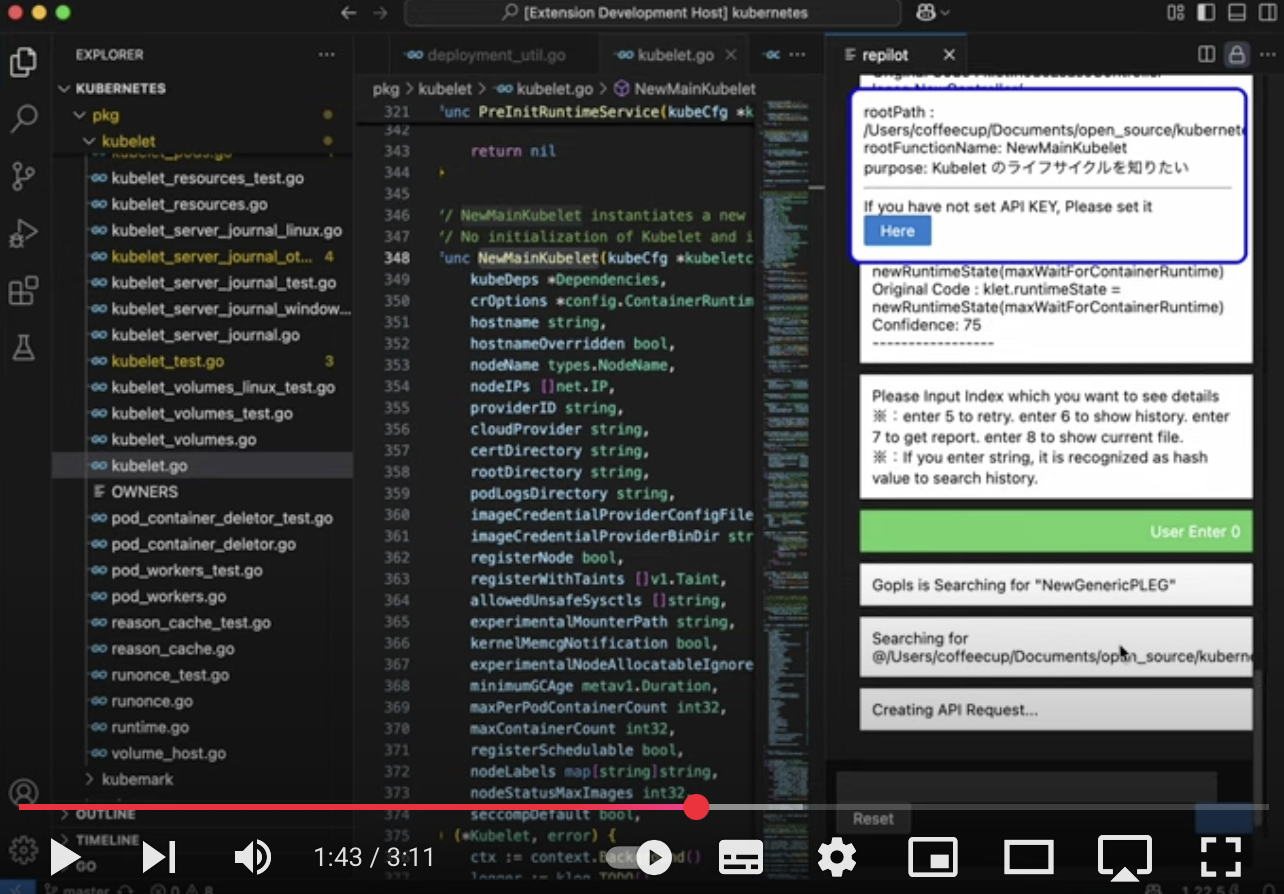Mute the YouTube video volume
The width and height of the screenshot is (1284, 894).
[252, 857]
